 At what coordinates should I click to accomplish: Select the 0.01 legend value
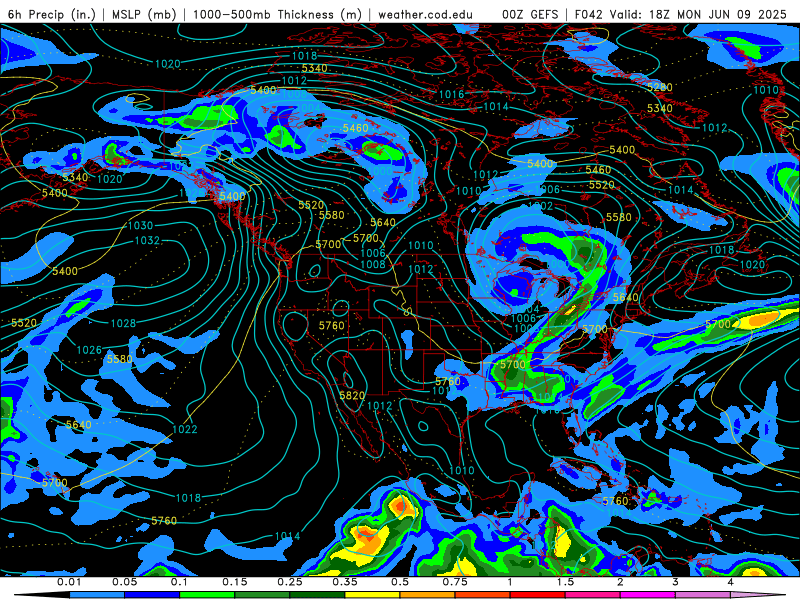[69, 582]
